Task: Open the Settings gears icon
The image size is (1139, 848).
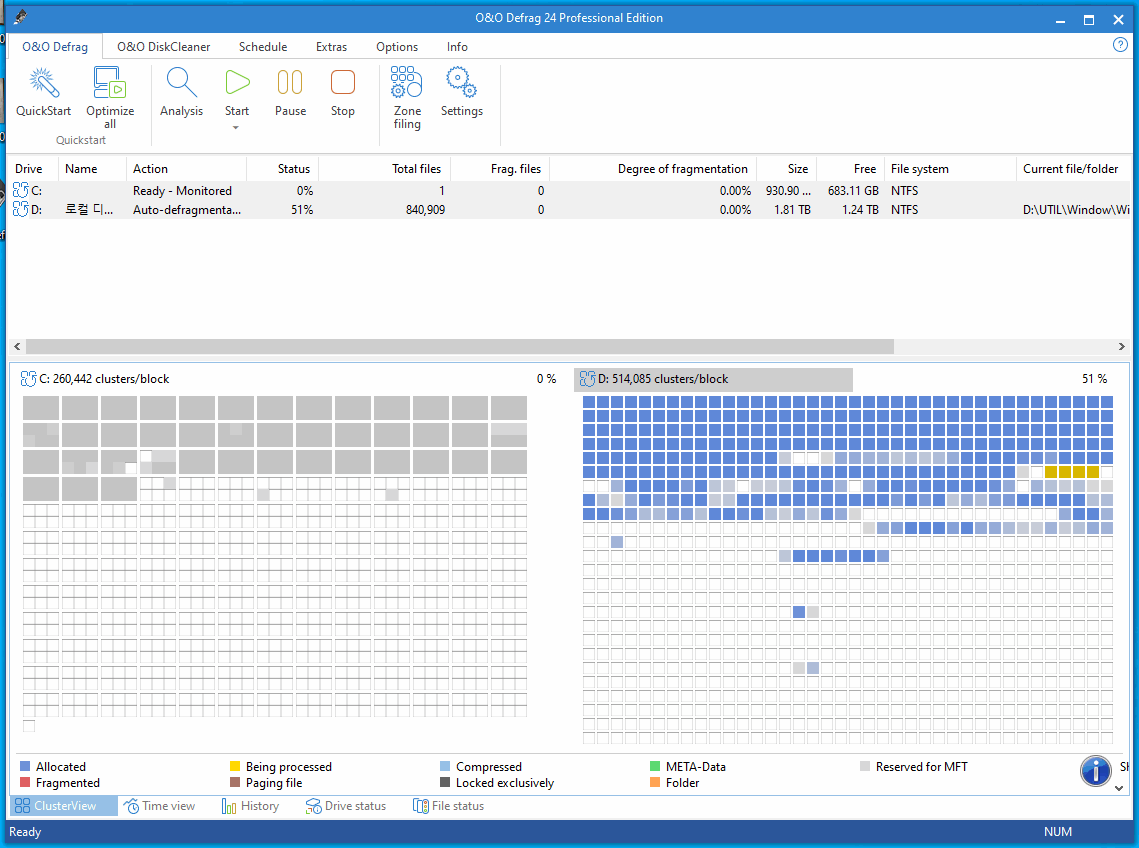Action: [461, 84]
